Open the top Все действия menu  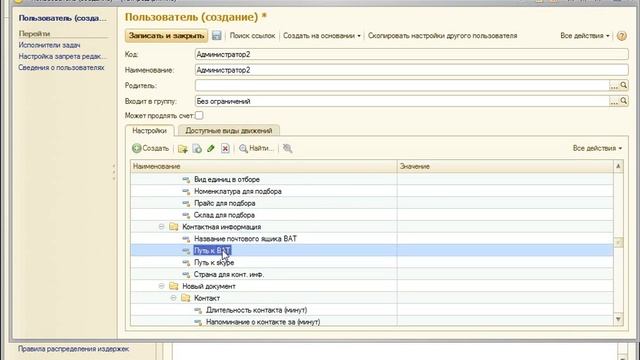(584, 36)
